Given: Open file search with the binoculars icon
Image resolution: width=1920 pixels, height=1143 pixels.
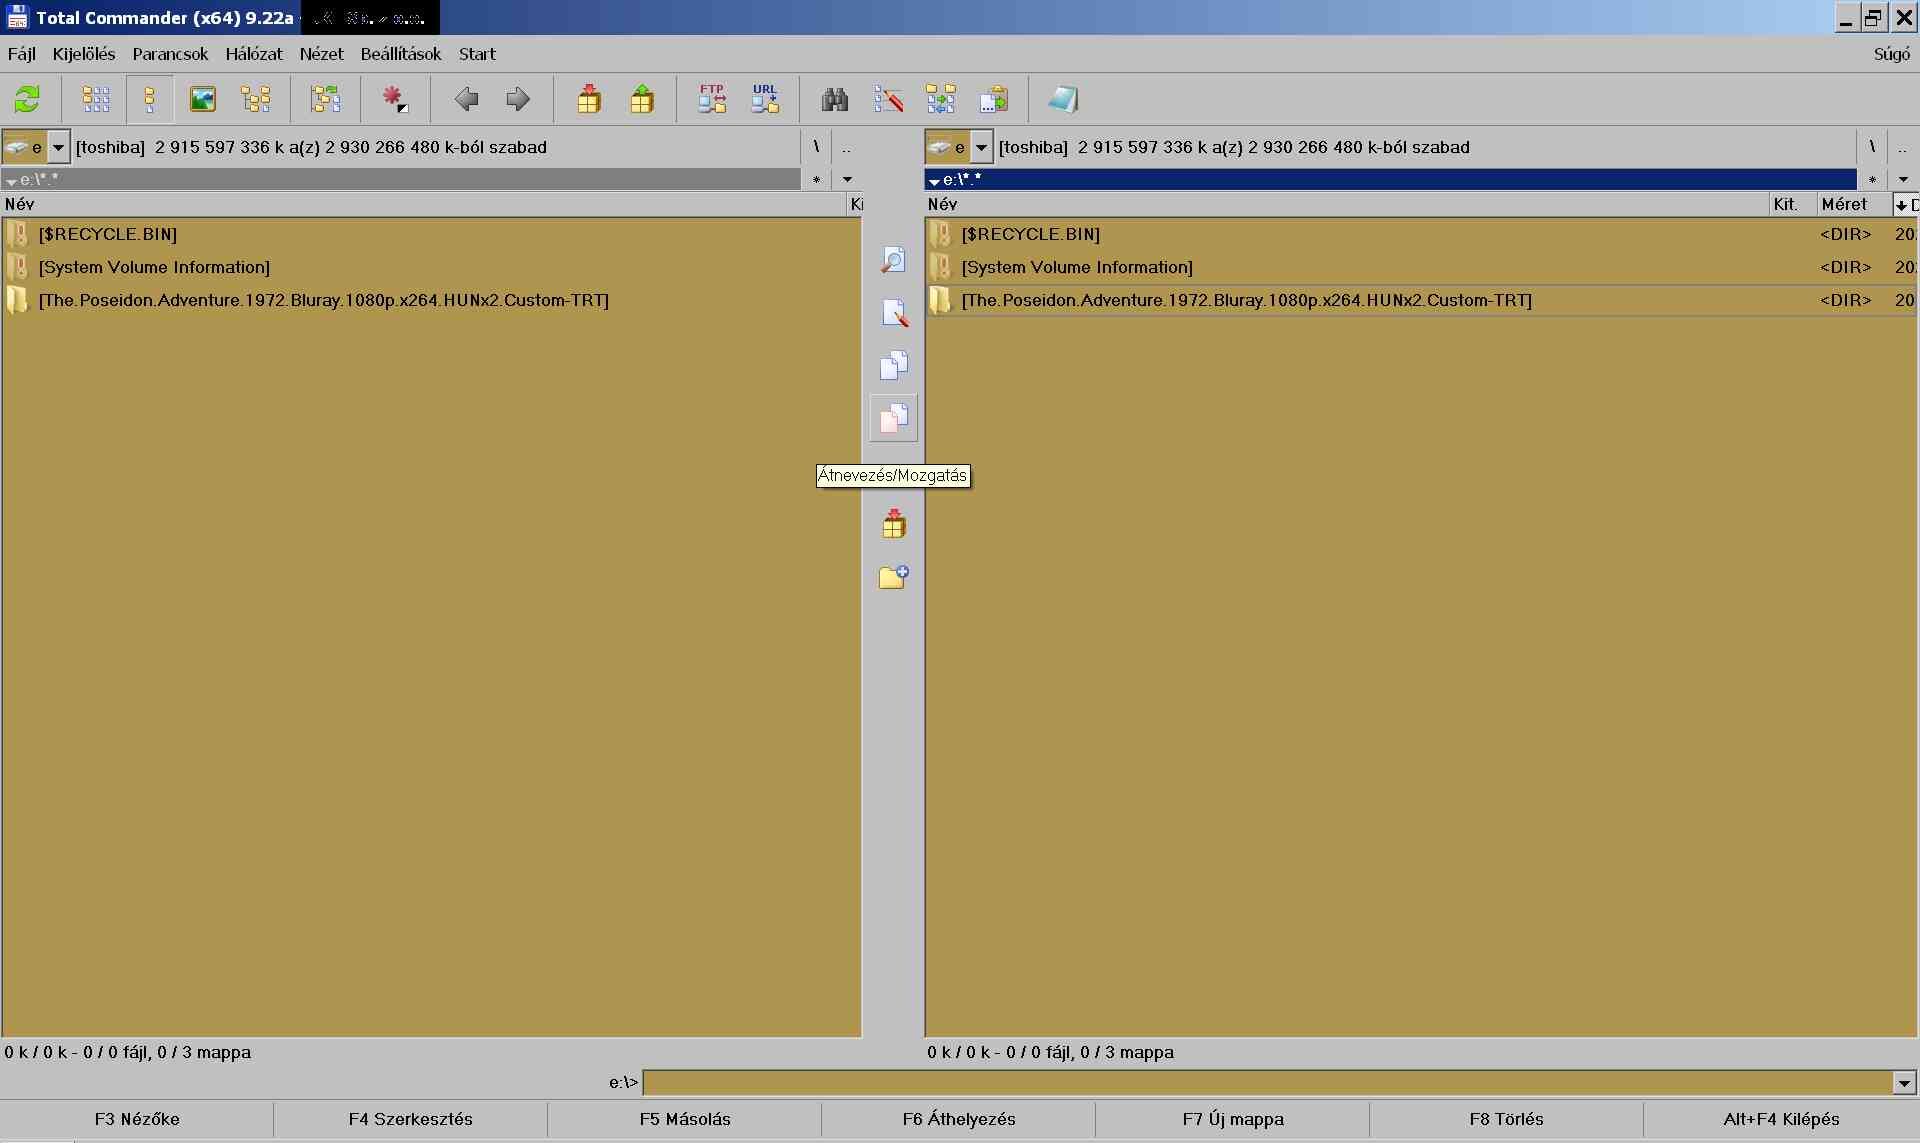Looking at the screenshot, I should (x=834, y=99).
